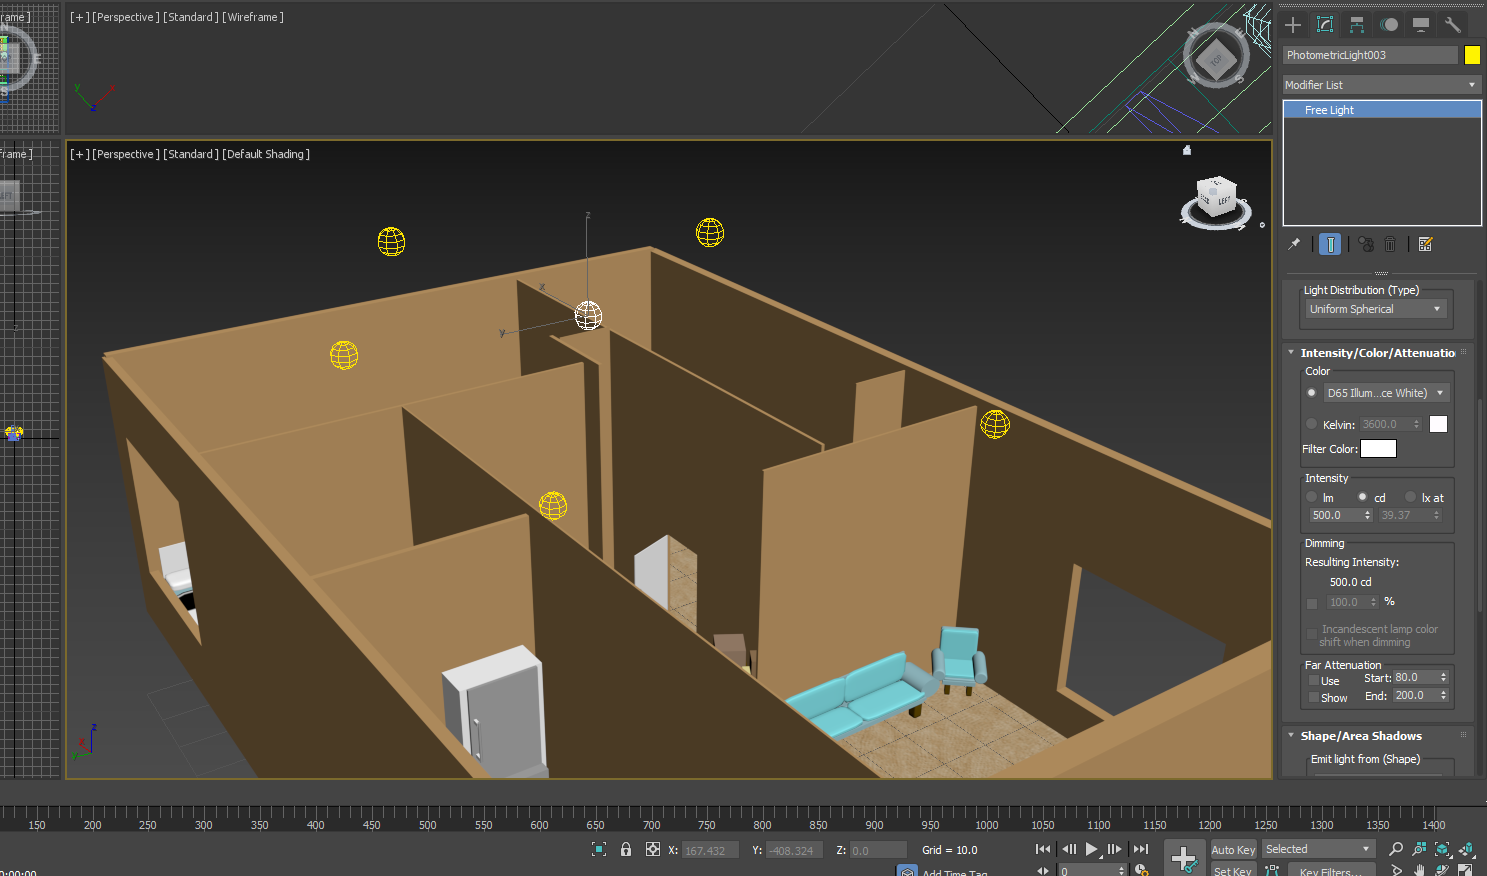Select the Zoom All navigation tool
1487x876 pixels.
pyautogui.click(x=1419, y=849)
